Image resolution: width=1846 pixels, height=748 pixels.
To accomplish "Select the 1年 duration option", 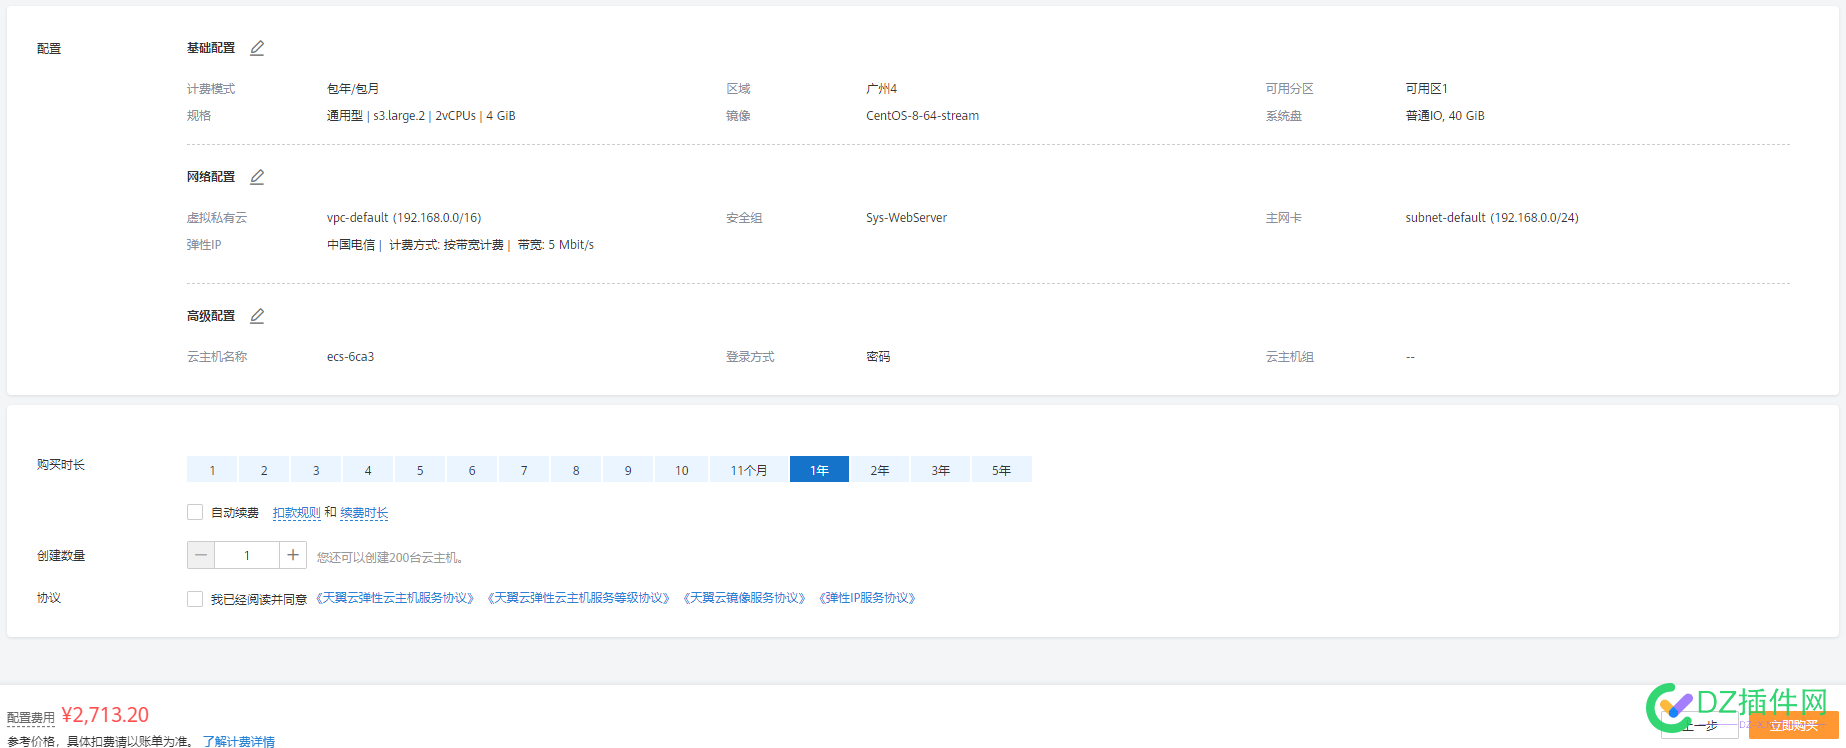I will pyautogui.click(x=819, y=469).
